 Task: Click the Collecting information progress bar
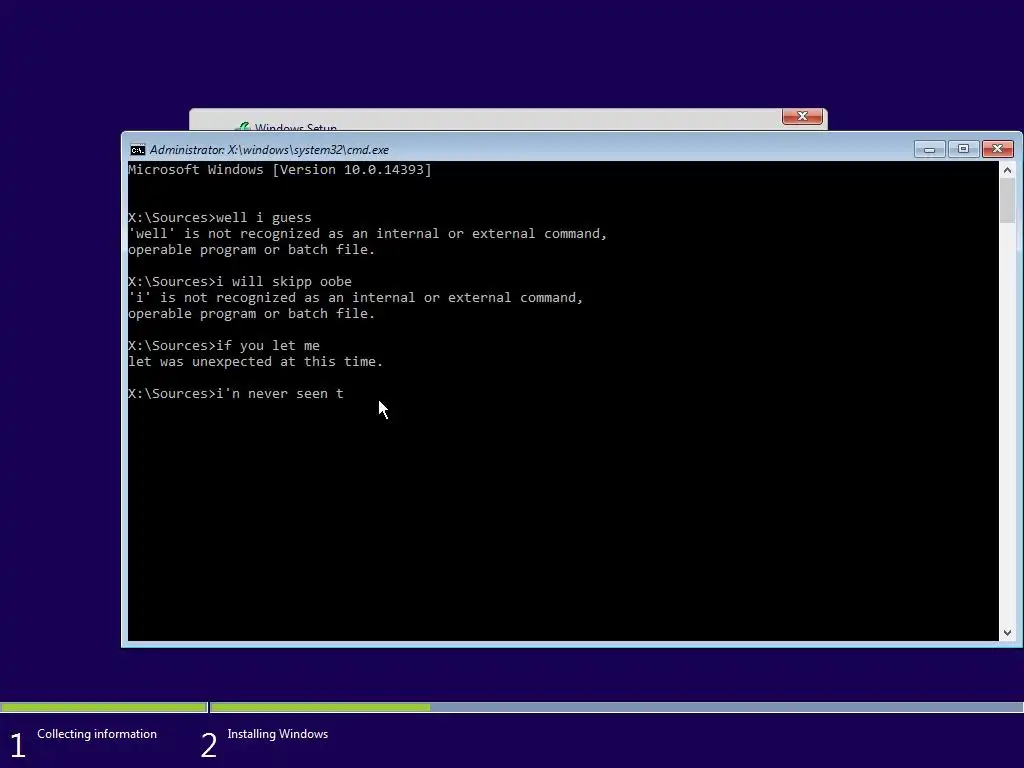click(104, 707)
